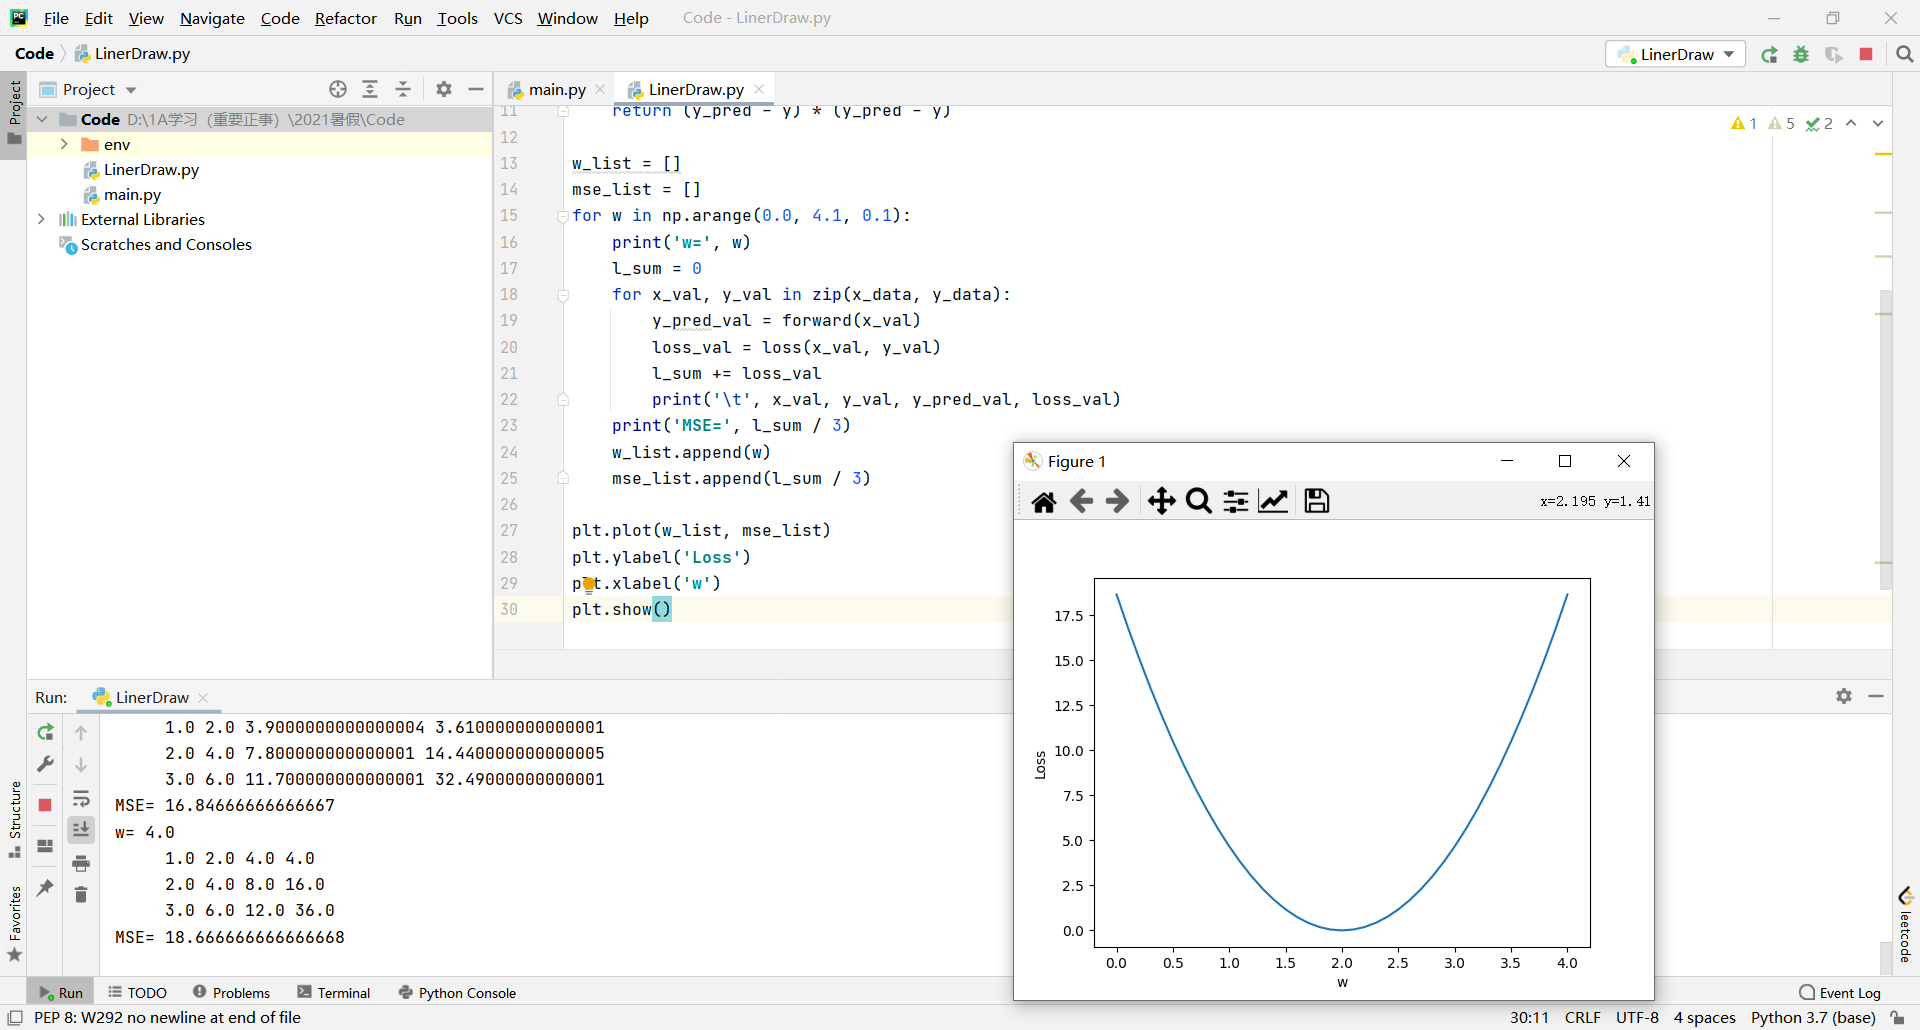Close the LinerDraw.py editor tab

coord(759,89)
